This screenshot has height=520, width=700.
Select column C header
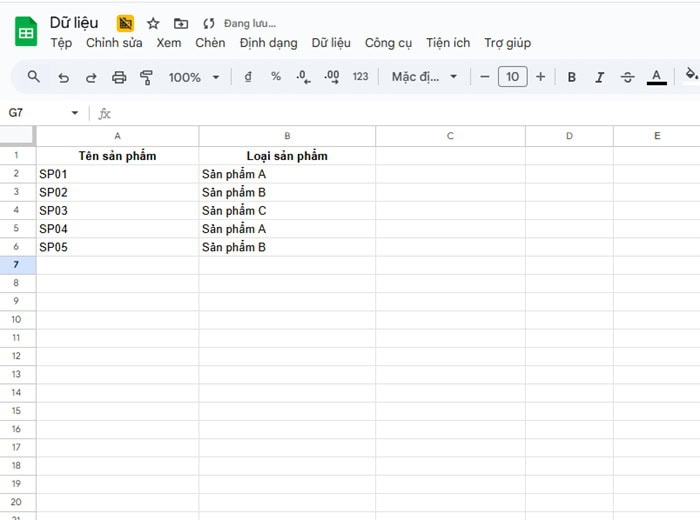coord(450,136)
